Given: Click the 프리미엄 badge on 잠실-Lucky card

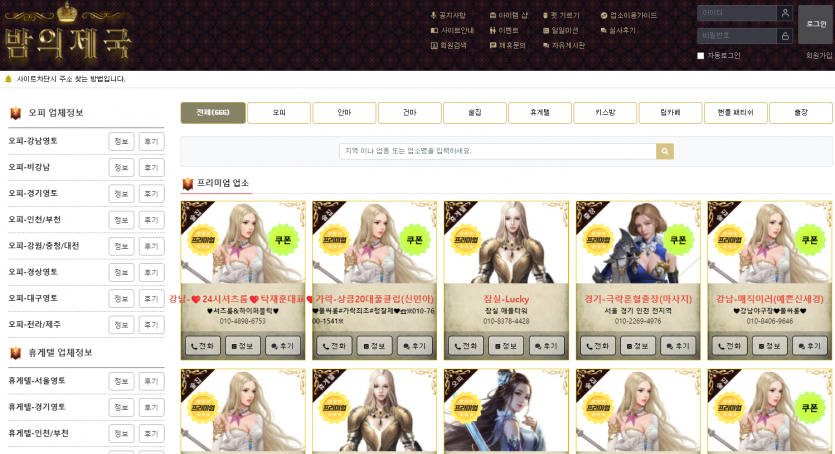Looking at the screenshot, I should 466,240.
